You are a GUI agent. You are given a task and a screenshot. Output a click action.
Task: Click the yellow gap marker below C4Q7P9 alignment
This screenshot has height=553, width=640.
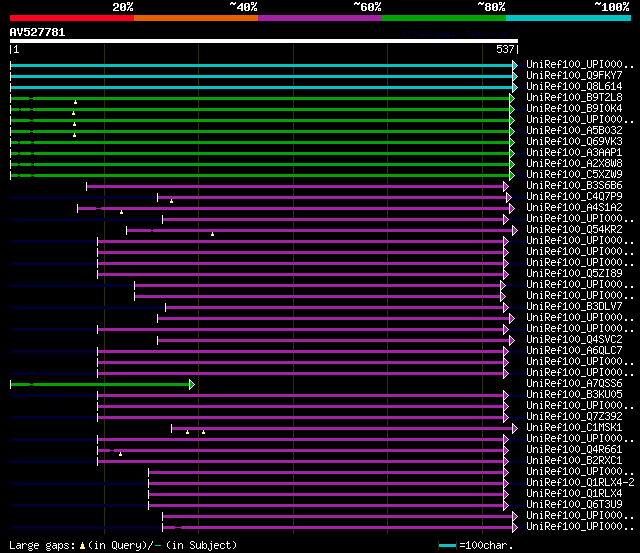coord(171,201)
